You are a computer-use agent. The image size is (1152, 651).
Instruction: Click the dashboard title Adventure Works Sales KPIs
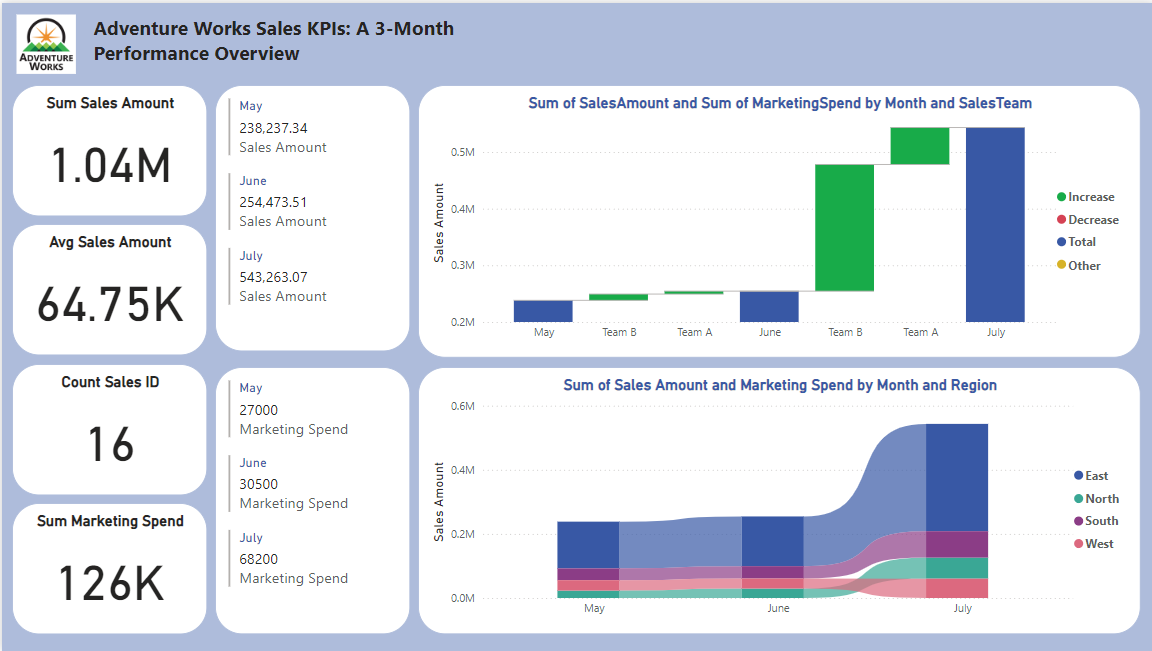click(x=273, y=41)
